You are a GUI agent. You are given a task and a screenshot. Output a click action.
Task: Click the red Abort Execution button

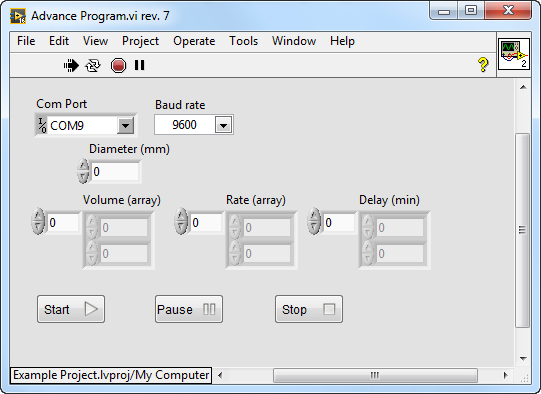coord(118,65)
